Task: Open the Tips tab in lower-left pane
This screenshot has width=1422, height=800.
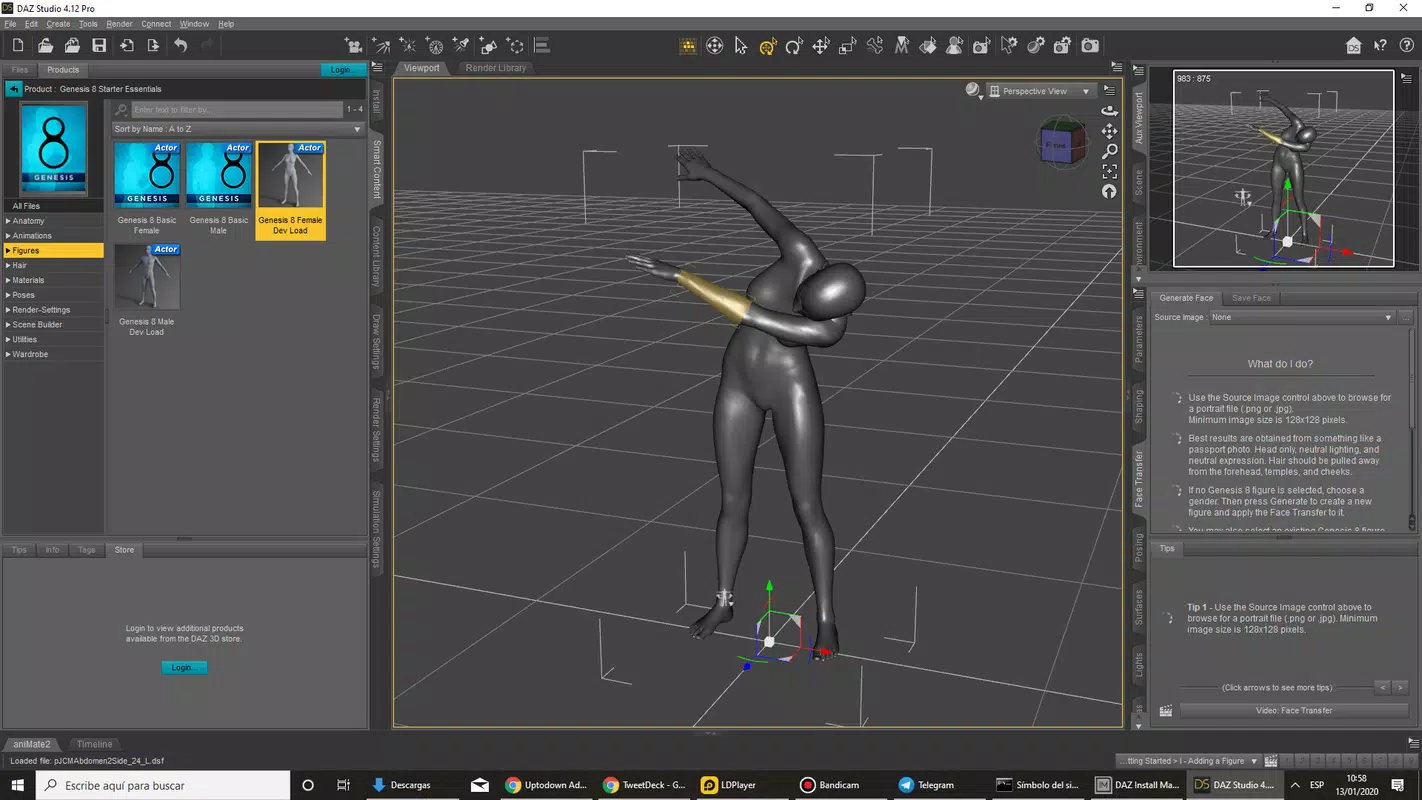Action: point(19,550)
